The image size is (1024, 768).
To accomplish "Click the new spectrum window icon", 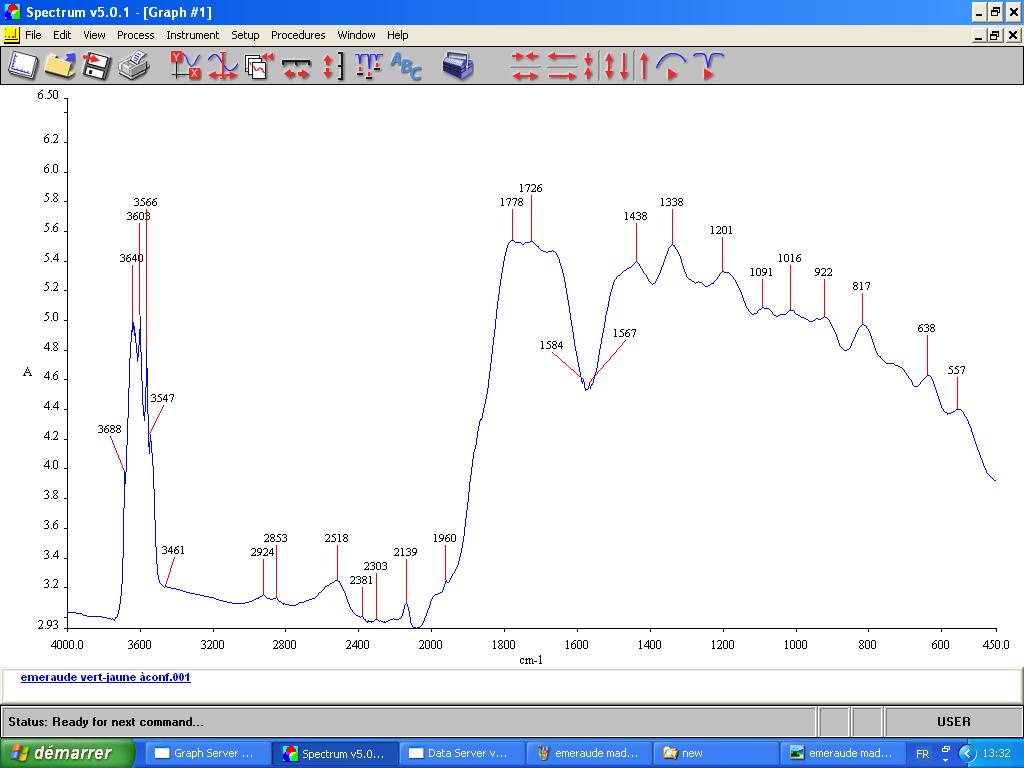I will point(23,66).
